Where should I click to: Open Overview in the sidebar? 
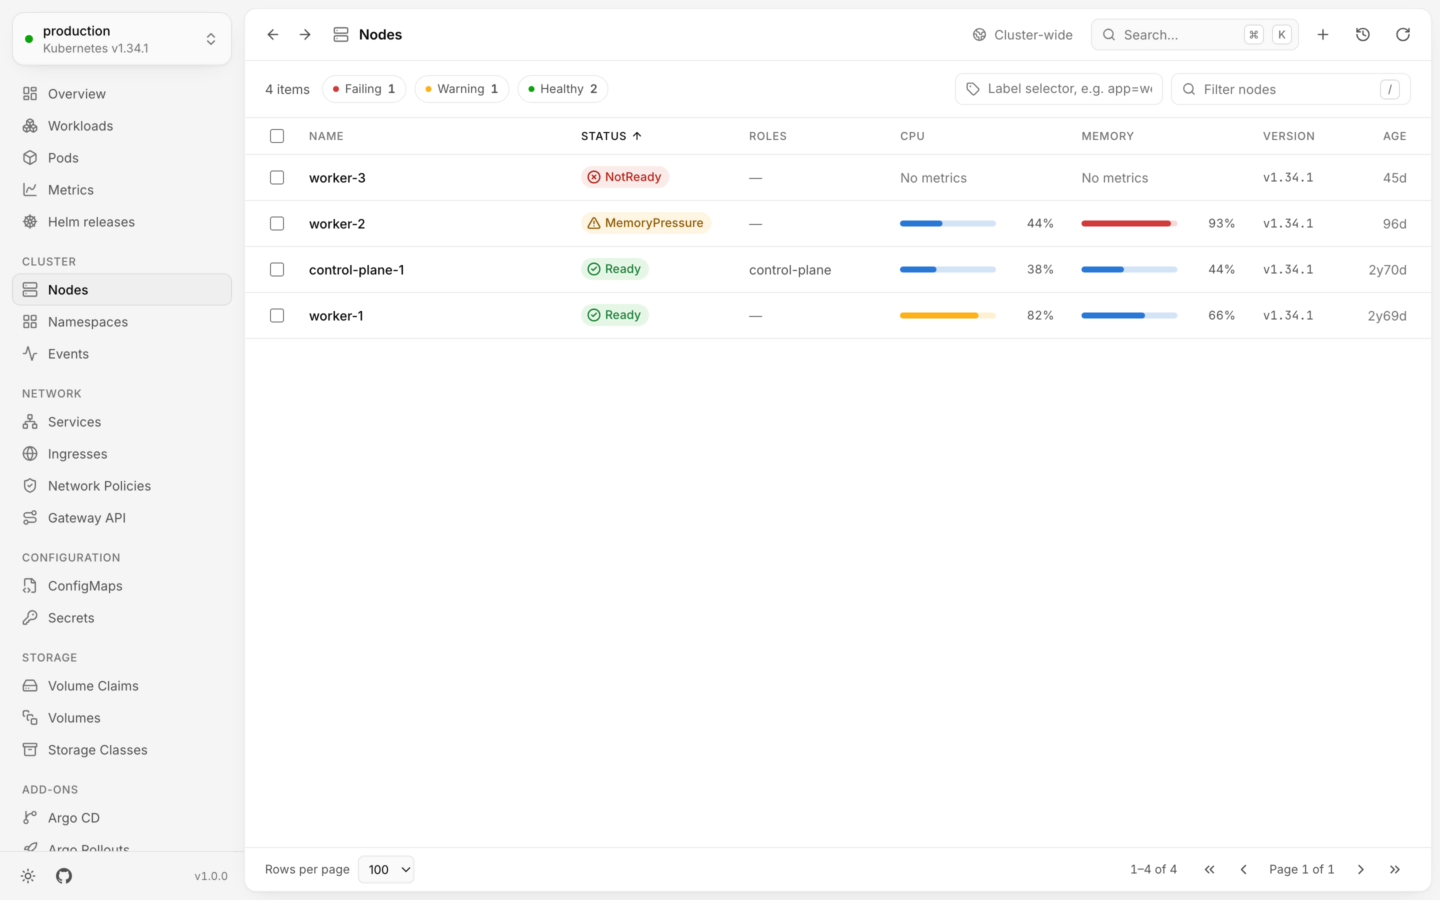coord(122,94)
